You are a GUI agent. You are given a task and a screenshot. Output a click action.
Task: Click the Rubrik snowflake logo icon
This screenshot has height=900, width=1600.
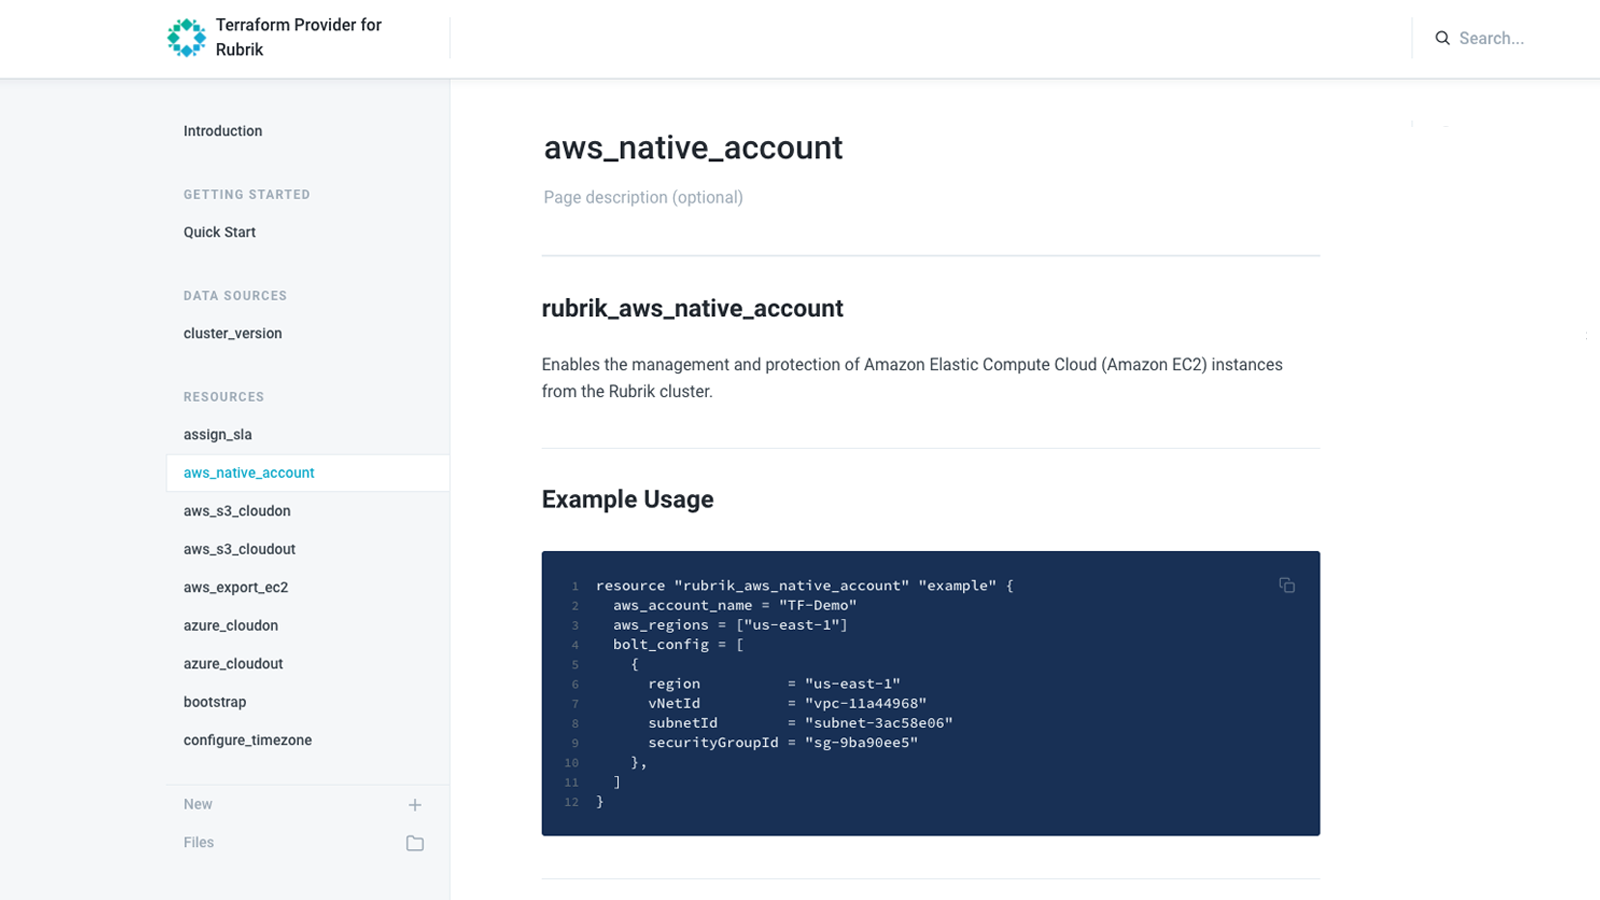186,38
